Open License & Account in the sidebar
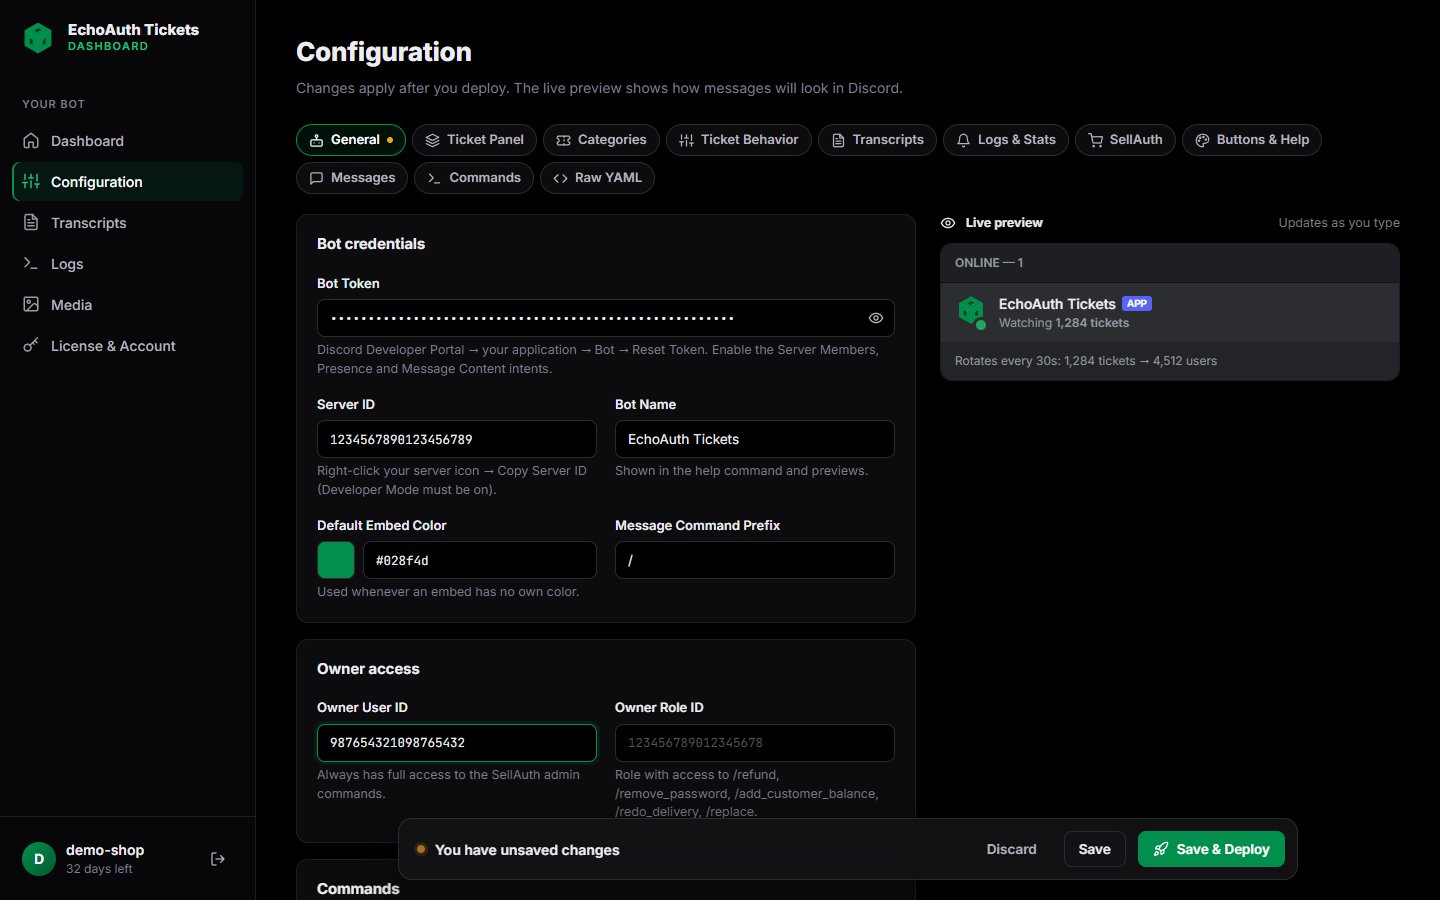 pos(127,346)
